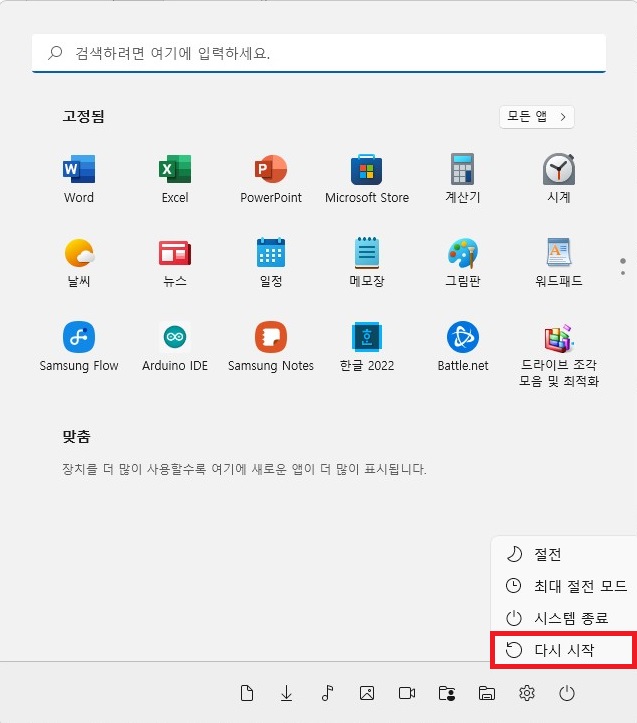The height and width of the screenshot is (723, 637).
Task: Open 한글 2022 app
Action: pos(367,346)
